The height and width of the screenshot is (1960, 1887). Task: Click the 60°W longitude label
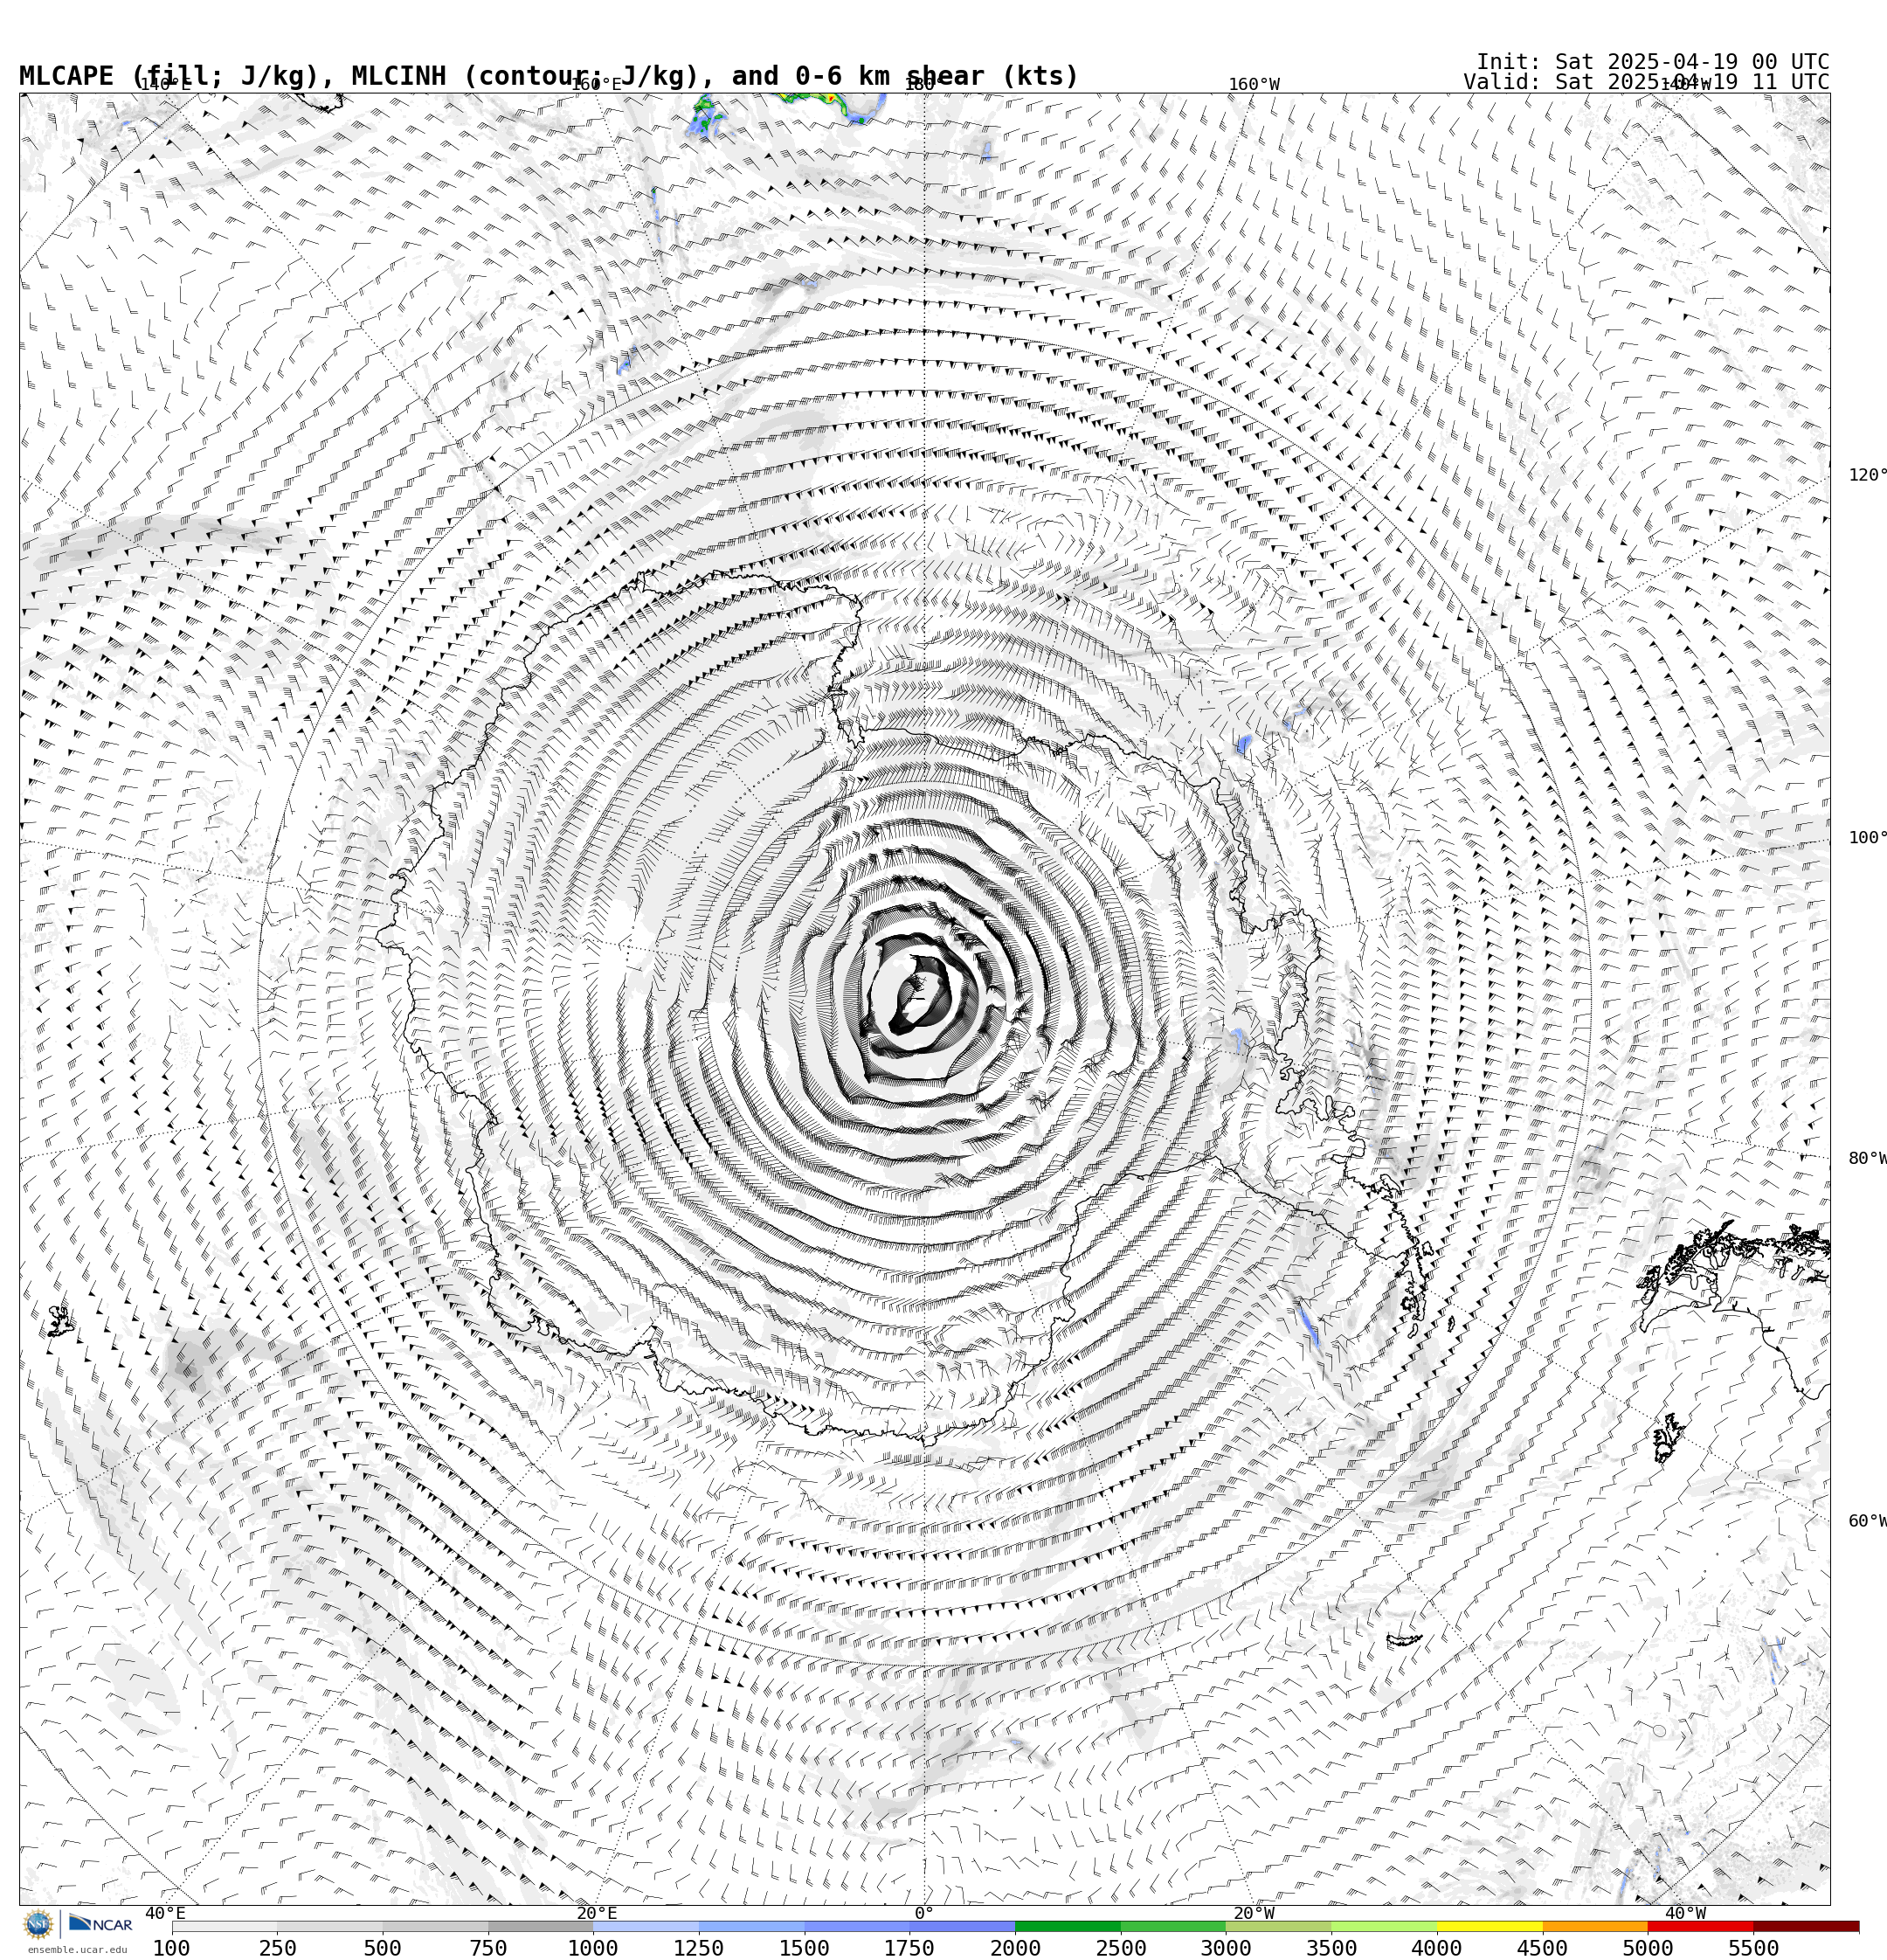(1867, 1521)
